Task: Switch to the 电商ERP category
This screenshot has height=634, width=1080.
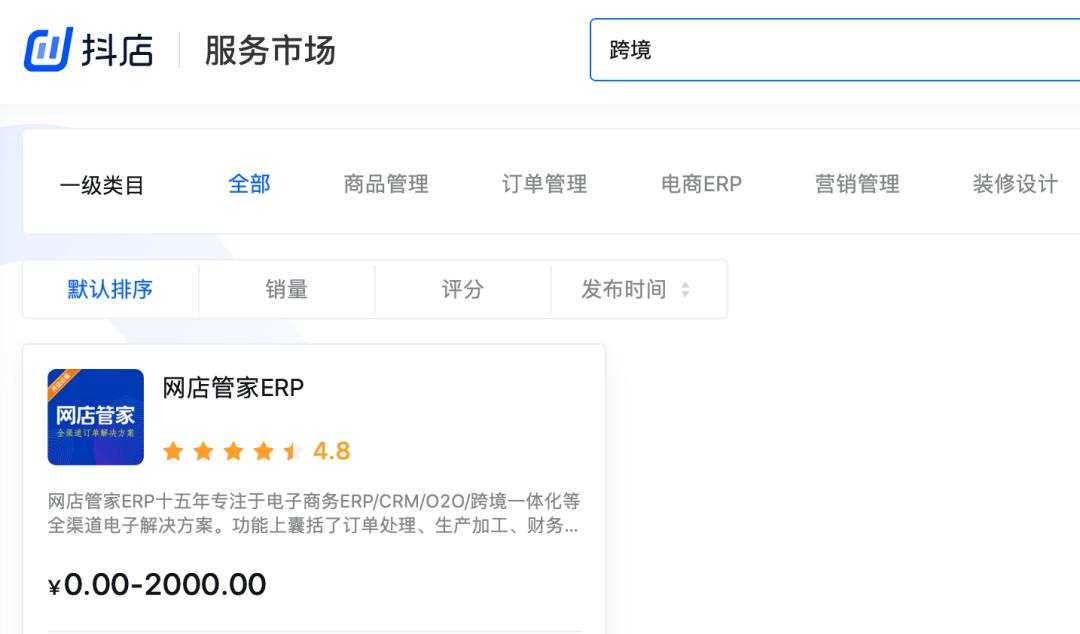Action: click(x=700, y=184)
